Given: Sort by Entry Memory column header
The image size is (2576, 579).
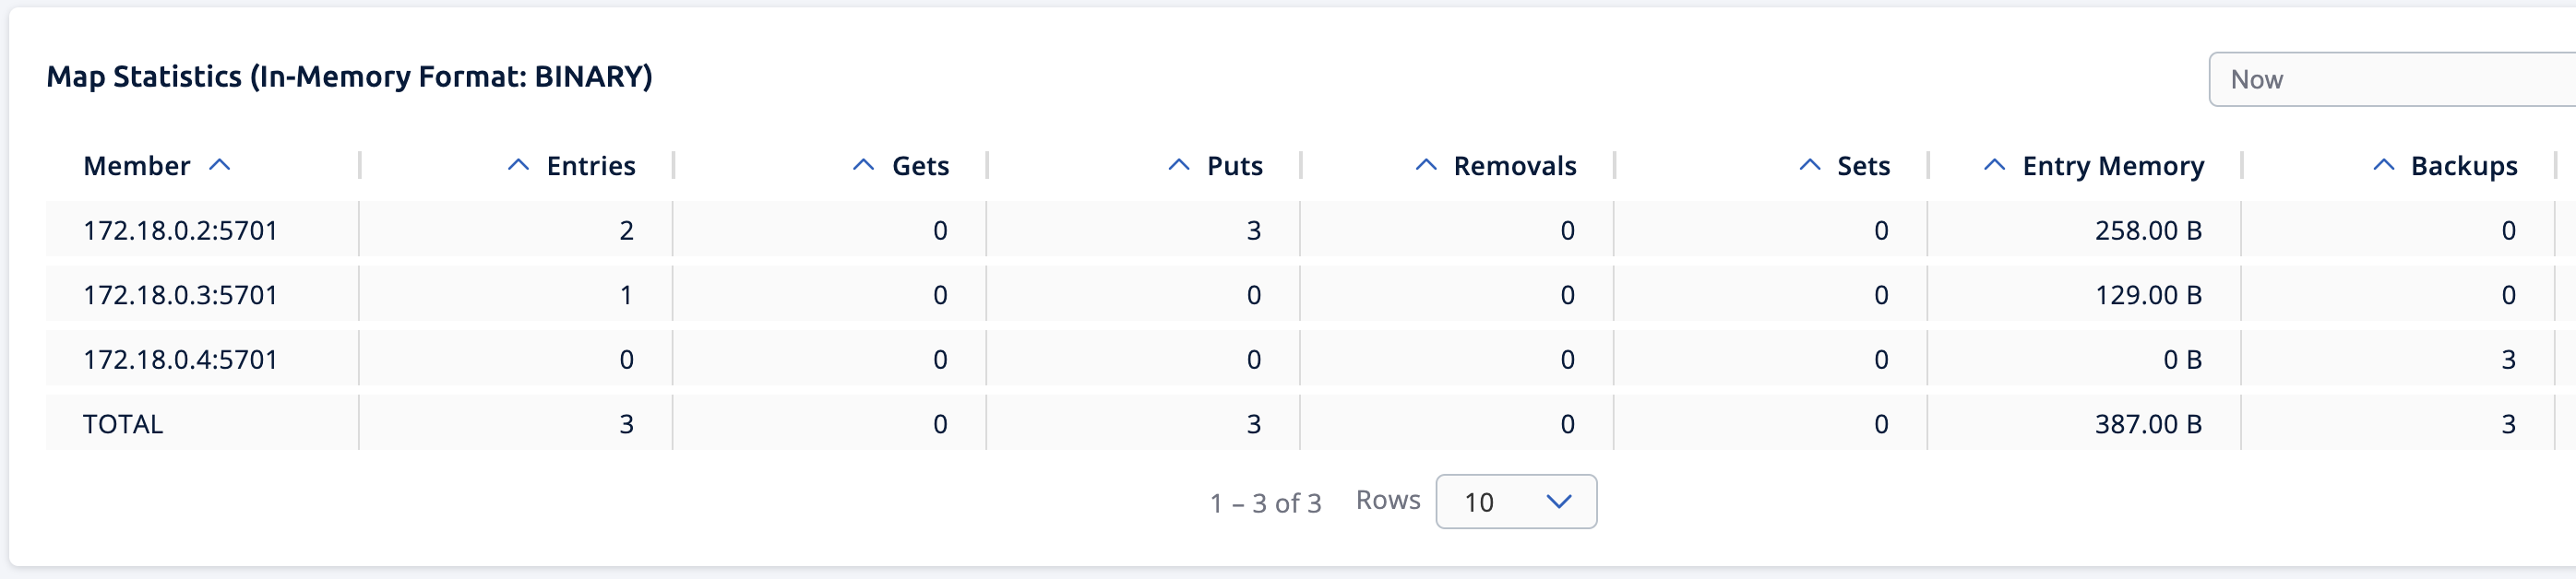Looking at the screenshot, I should pyautogui.click(x=2112, y=166).
